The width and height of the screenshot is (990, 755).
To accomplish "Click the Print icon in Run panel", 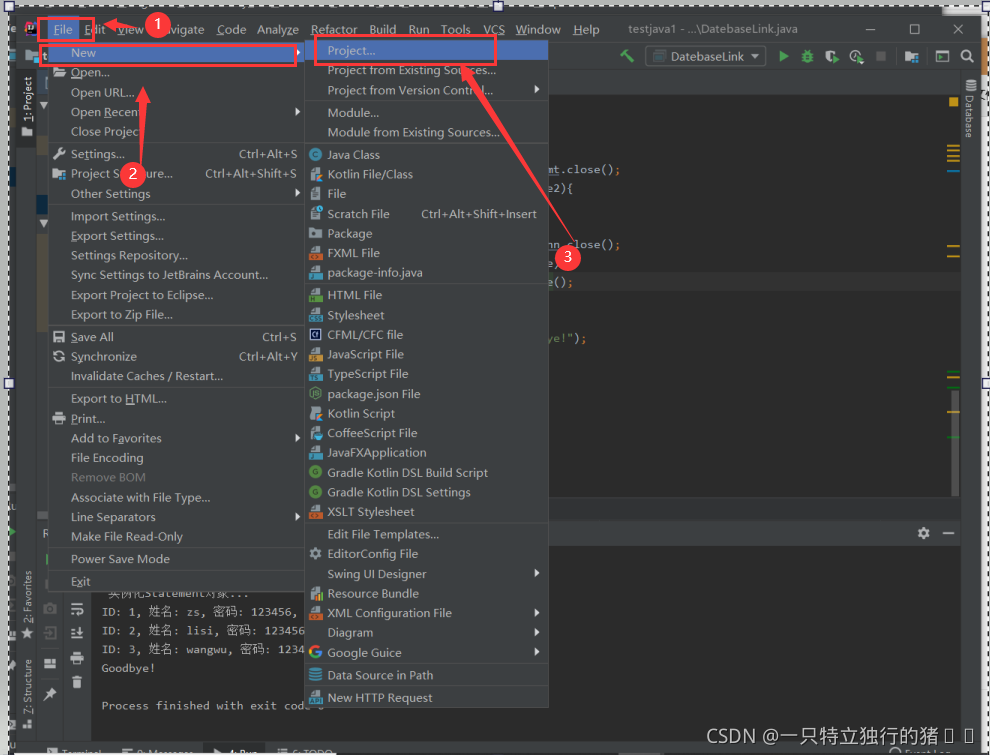I will pyautogui.click(x=77, y=658).
